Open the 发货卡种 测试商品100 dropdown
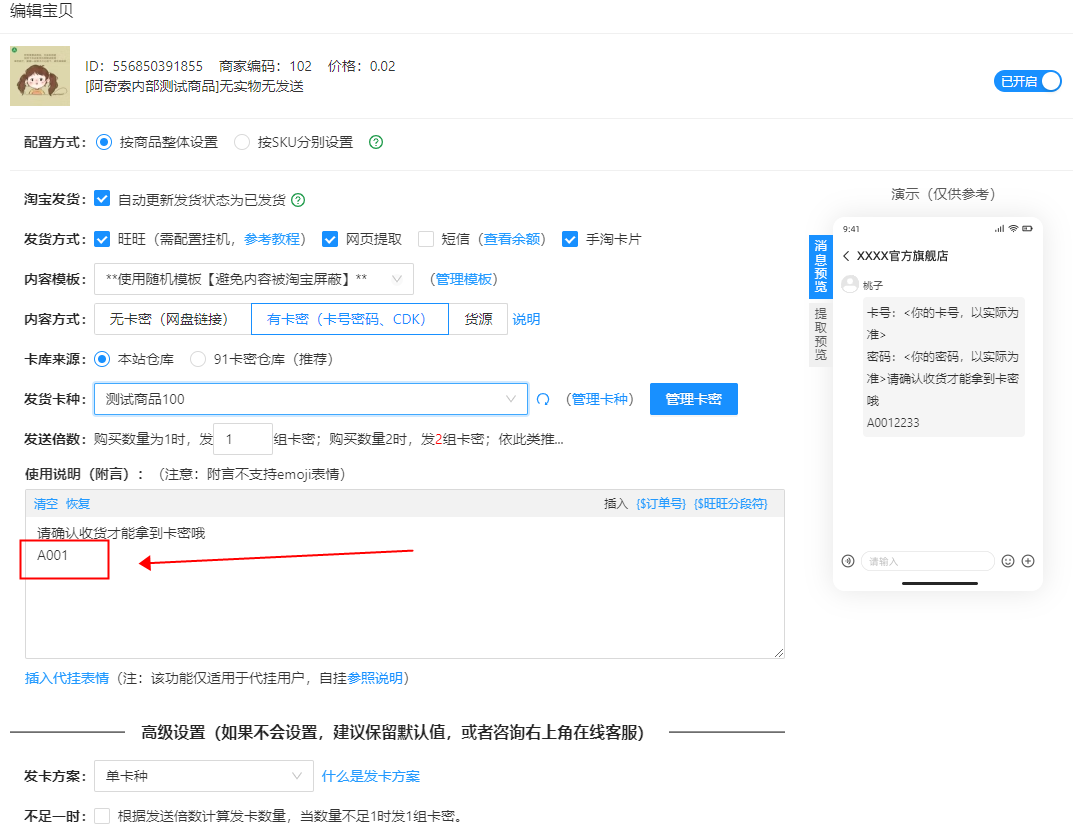This screenshot has height=837, width=1073. 311,399
